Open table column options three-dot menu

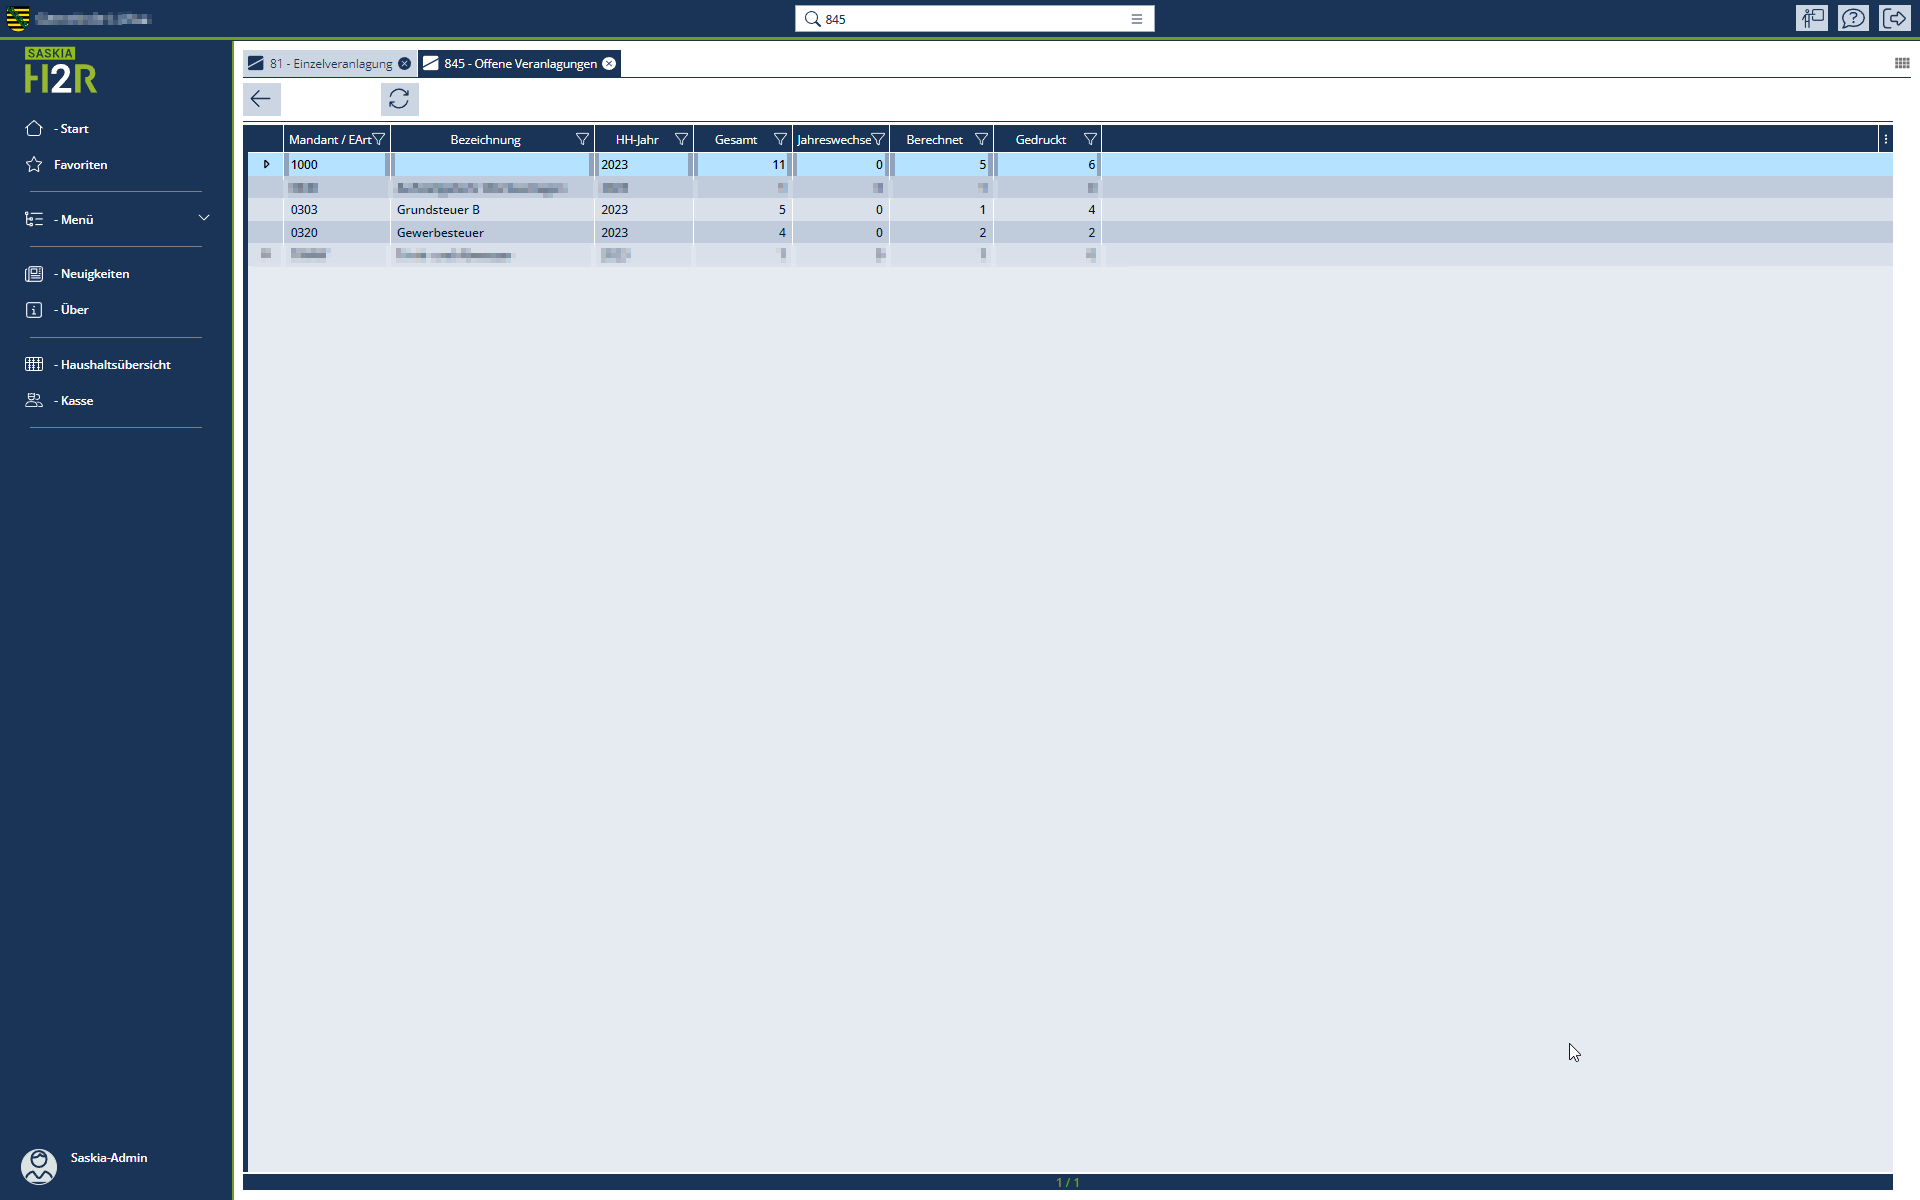(x=1886, y=140)
